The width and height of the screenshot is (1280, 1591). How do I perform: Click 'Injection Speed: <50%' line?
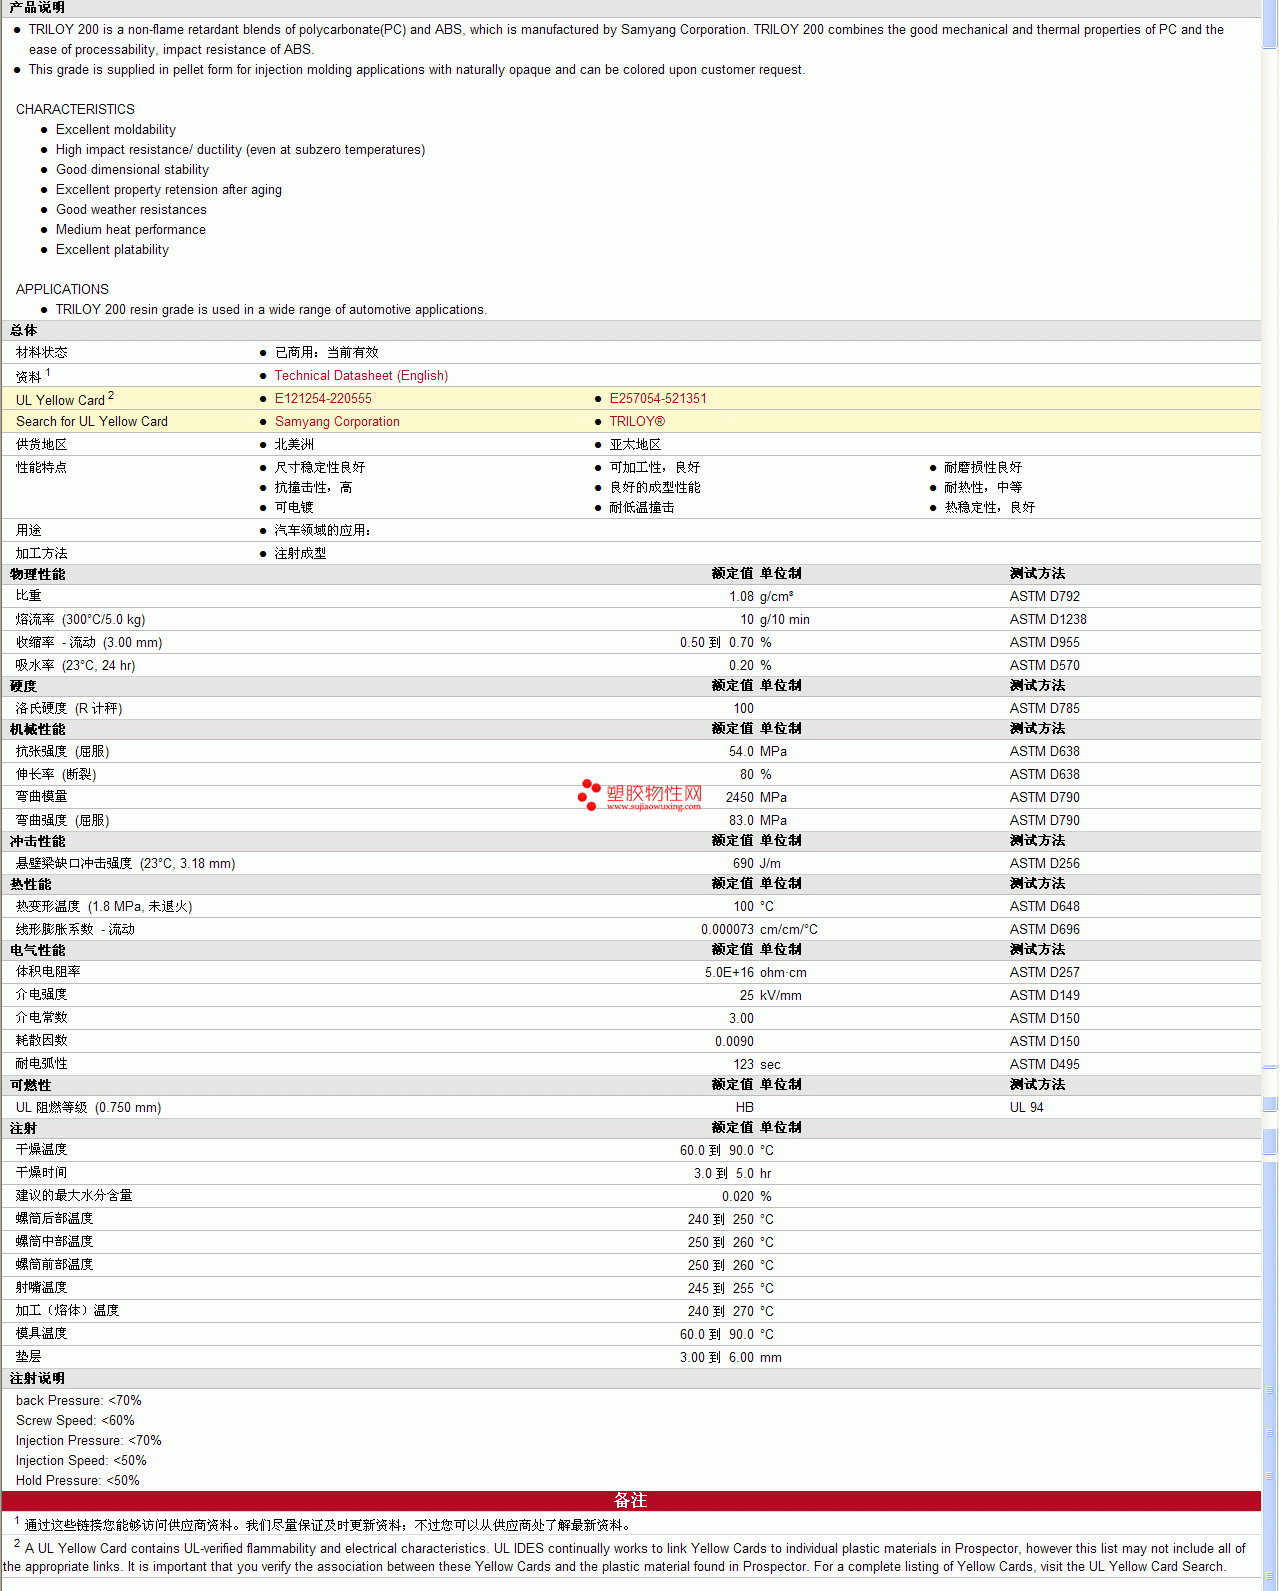click(81, 1461)
